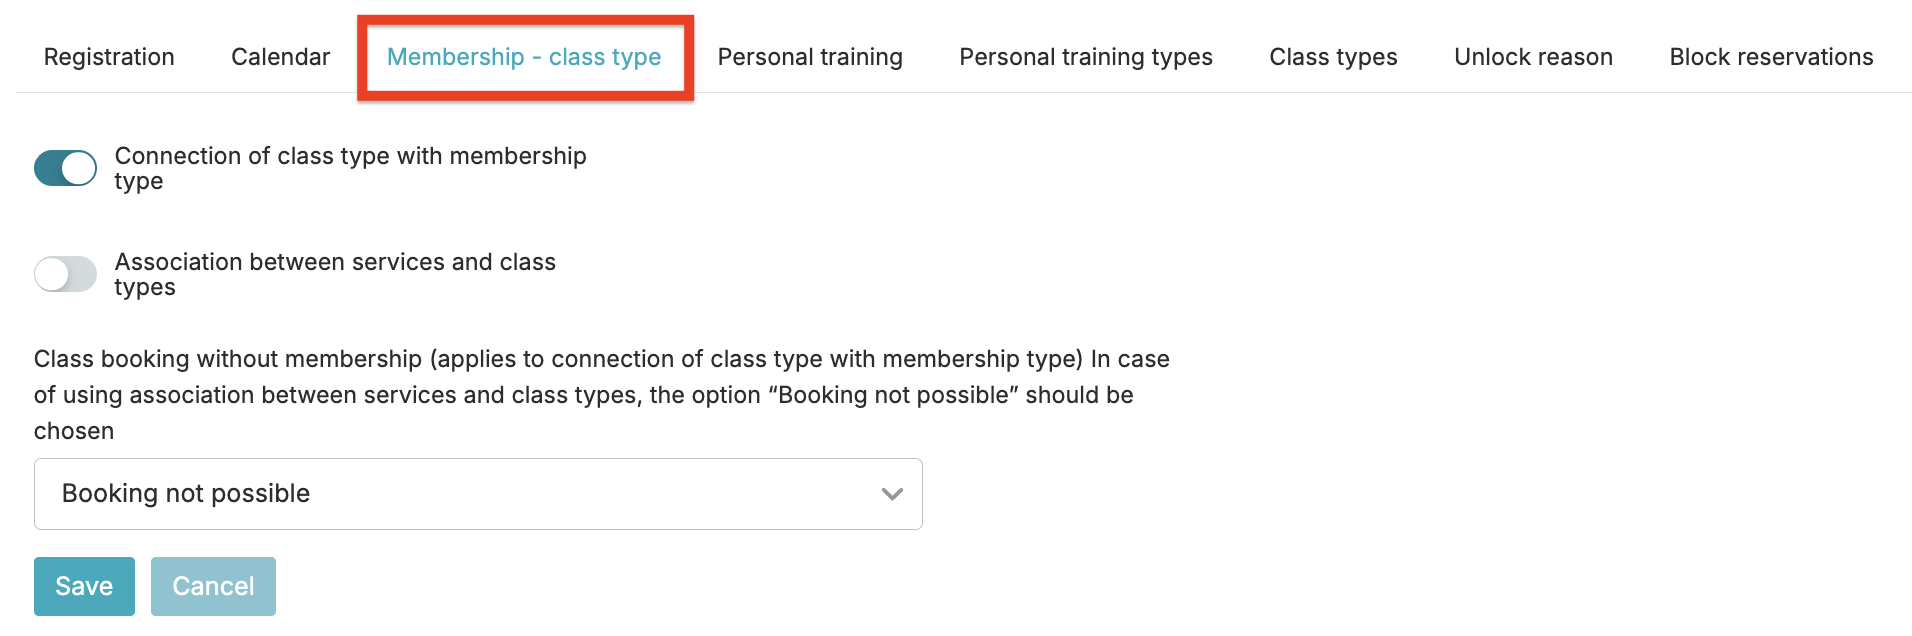Open the Registration tab
Screen dimensions: 1912x636
(x=109, y=57)
